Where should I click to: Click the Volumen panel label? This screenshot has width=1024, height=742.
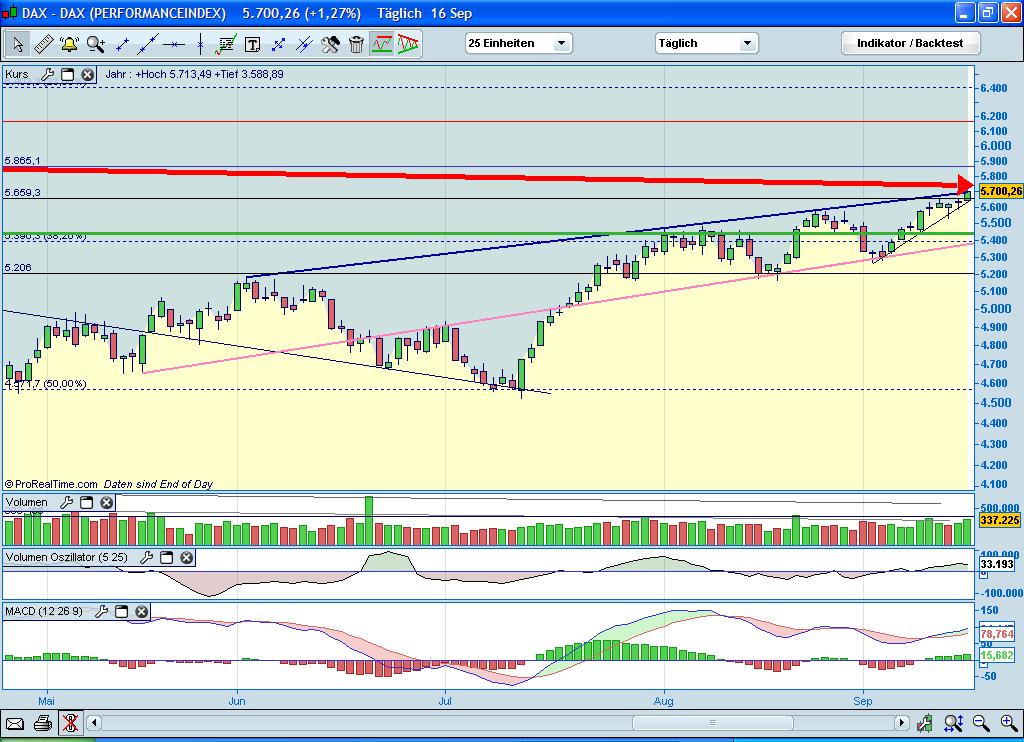[x=27, y=502]
